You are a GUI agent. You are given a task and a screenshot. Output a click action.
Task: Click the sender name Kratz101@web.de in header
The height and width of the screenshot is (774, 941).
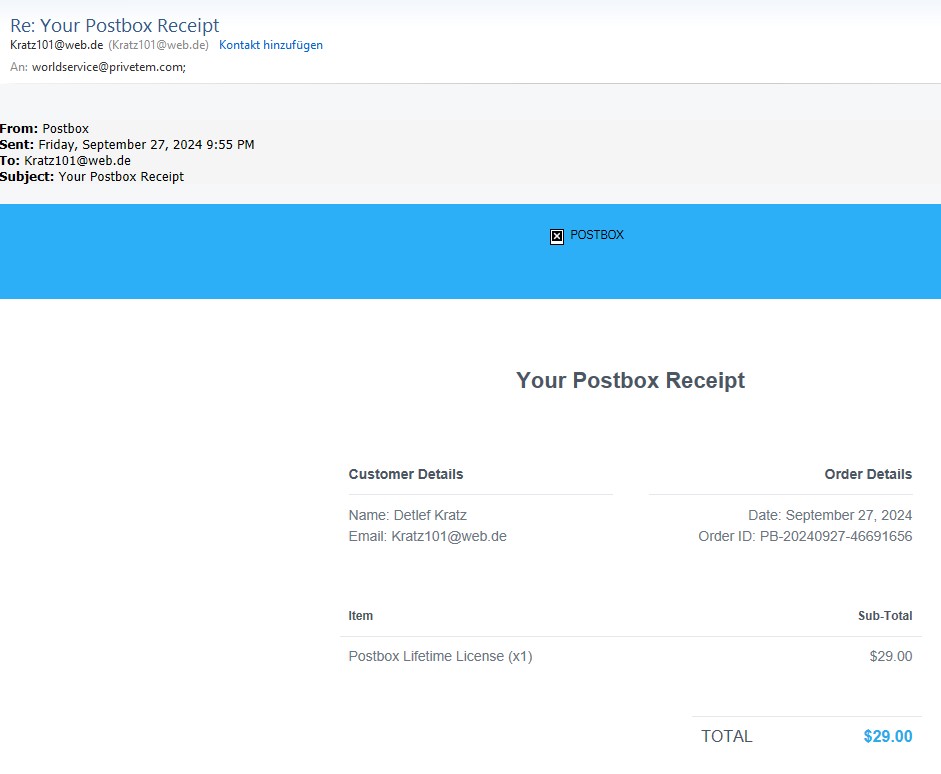click(x=56, y=45)
